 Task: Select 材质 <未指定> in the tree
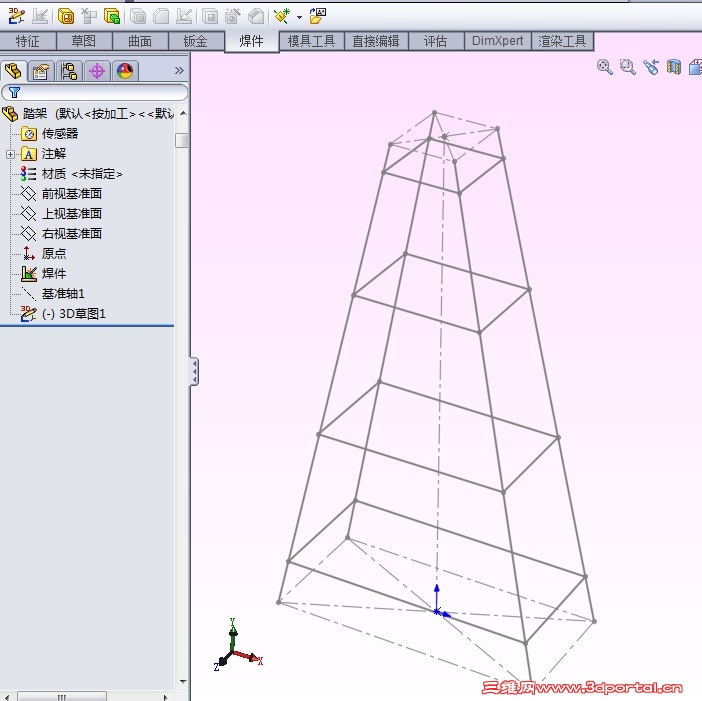click(x=72, y=174)
